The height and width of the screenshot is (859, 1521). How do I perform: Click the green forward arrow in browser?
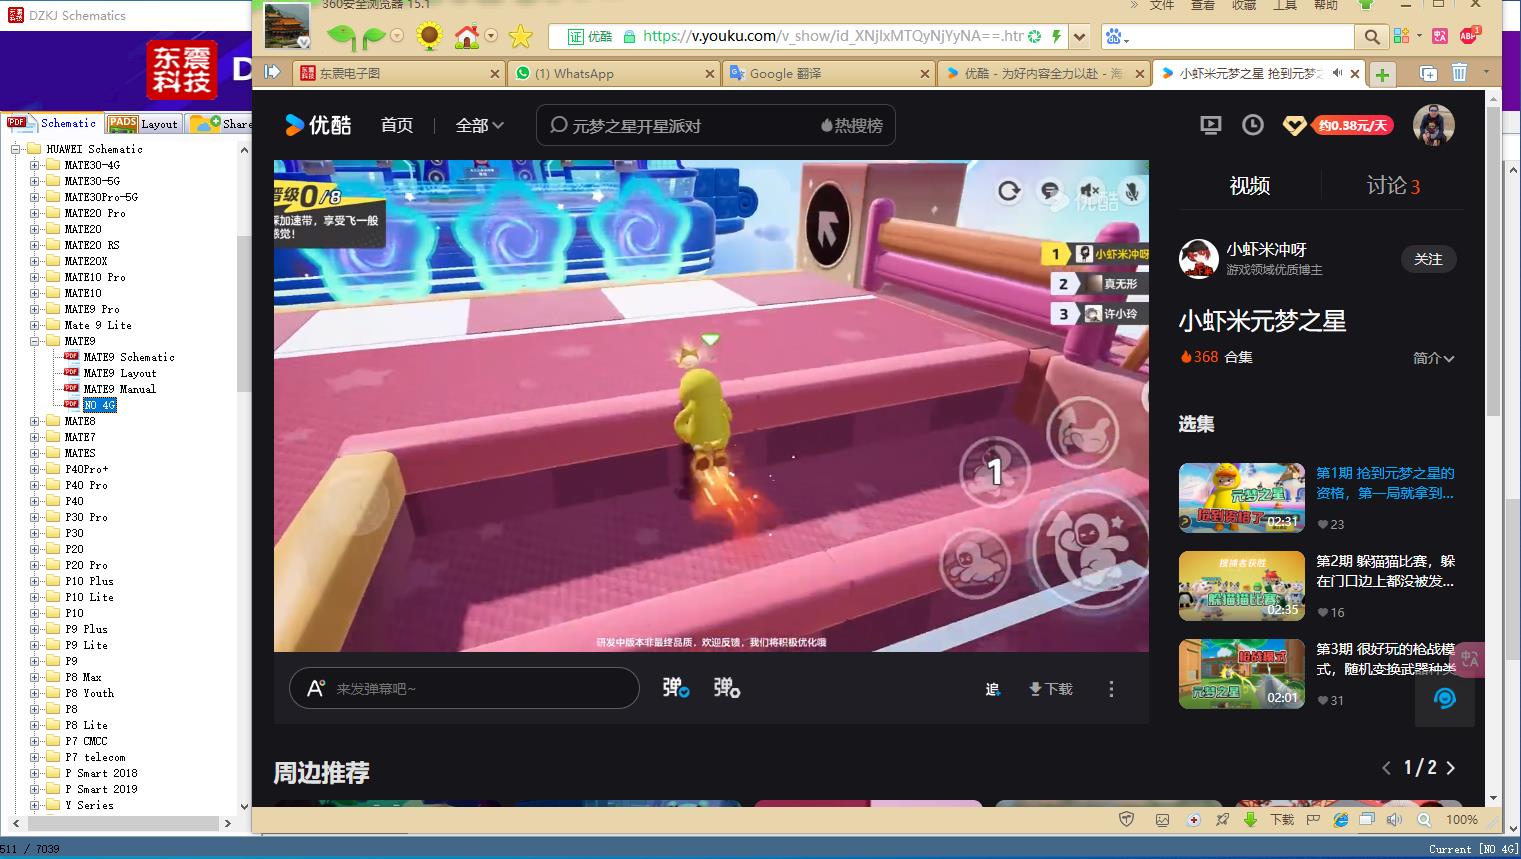click(374, 37)
